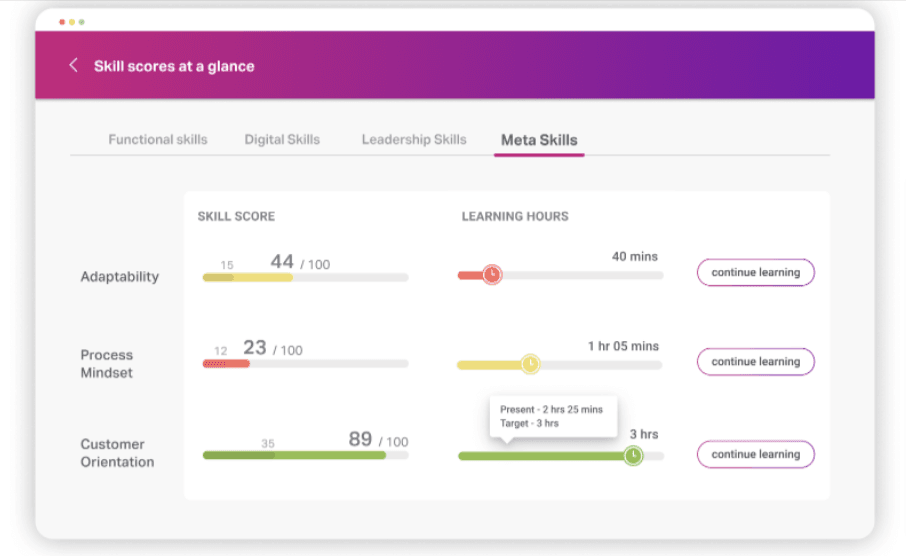The width and height of the screenshot is (906, 556).
Task: Click the red clock icon for Adaptability
Action: pyautogui.click(x=491, y=275)
